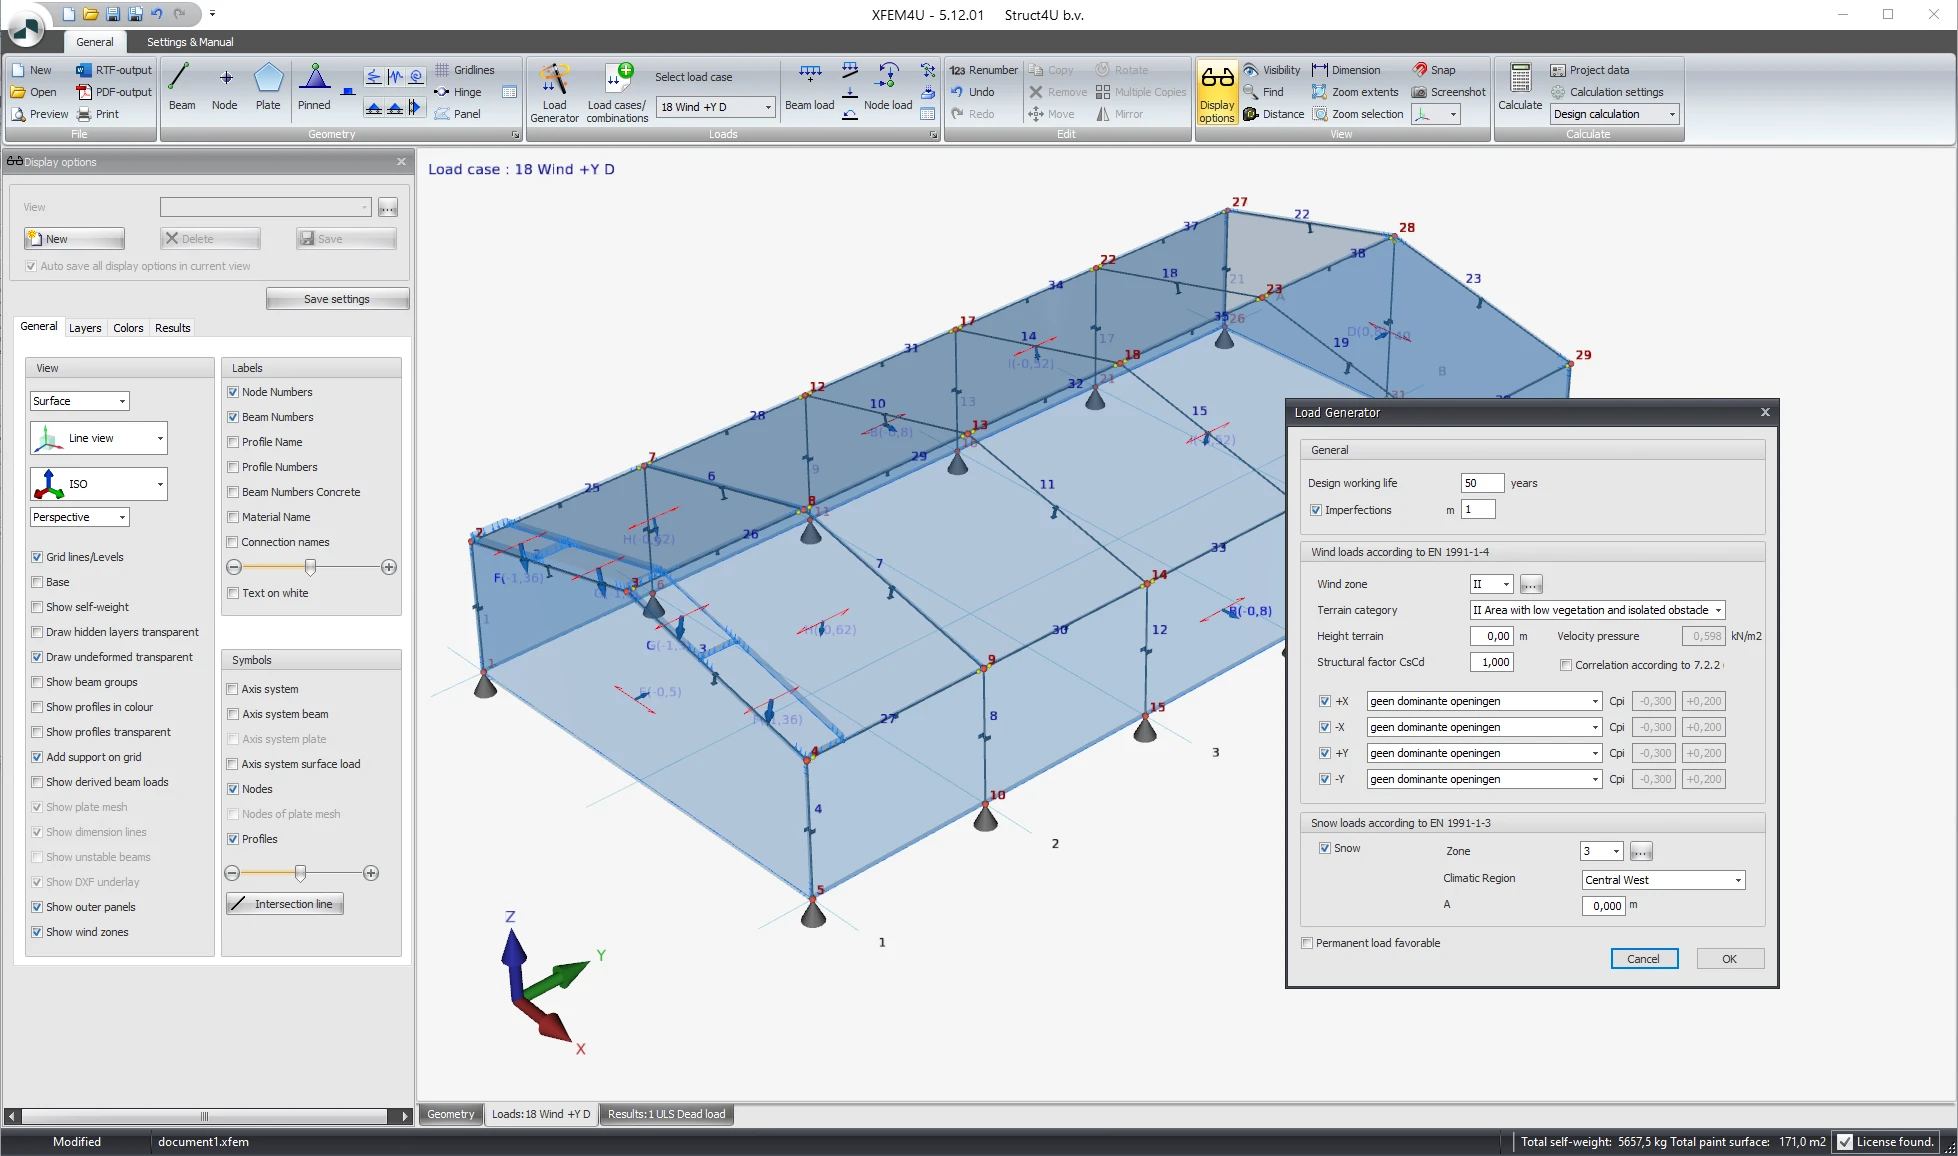Click RTF-output in File group
This screenshot has width=1958, height=1156.
(x=114, y=70)
